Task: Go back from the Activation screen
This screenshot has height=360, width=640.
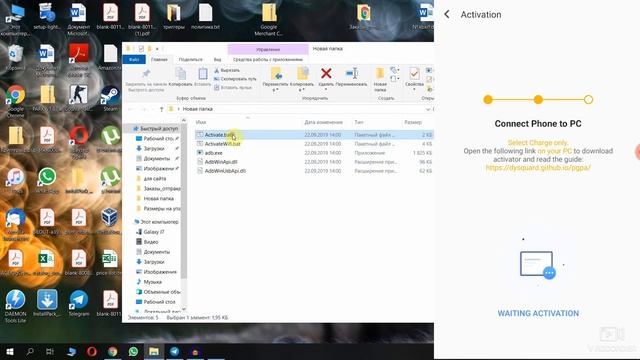Action: pyautogui.click(x=447, y=15)
